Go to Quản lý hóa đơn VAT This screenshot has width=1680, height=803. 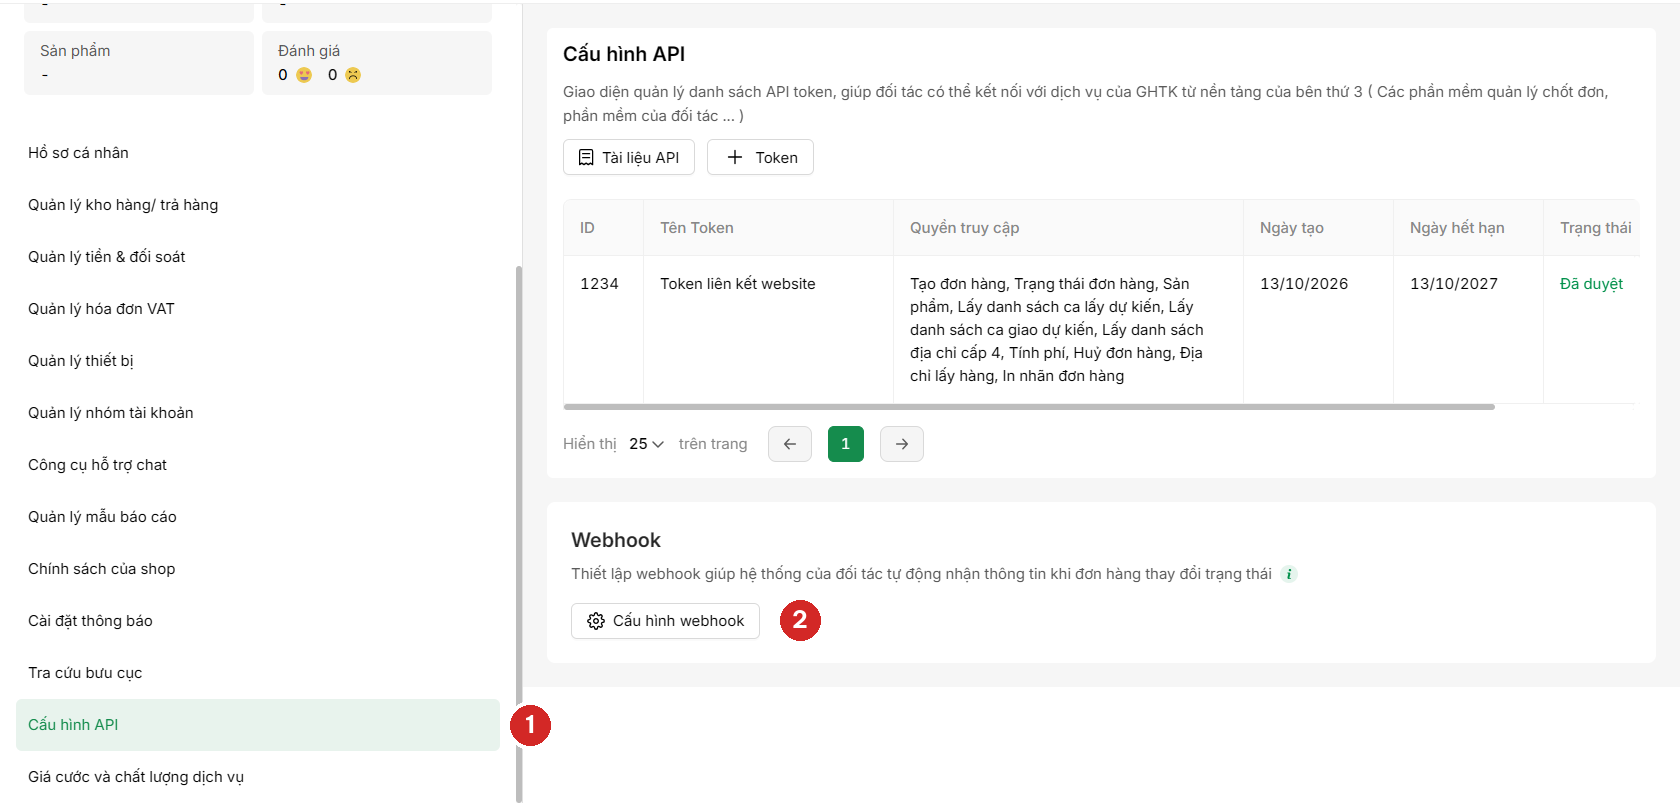coord(101,309)
